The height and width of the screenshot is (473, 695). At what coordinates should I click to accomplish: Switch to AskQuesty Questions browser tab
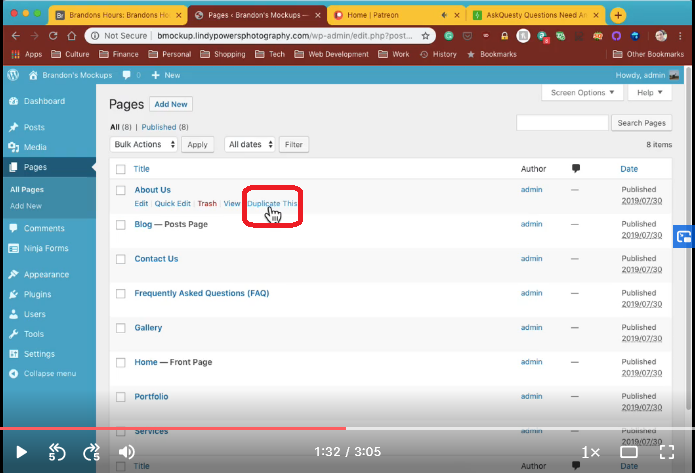click(536, 16)
